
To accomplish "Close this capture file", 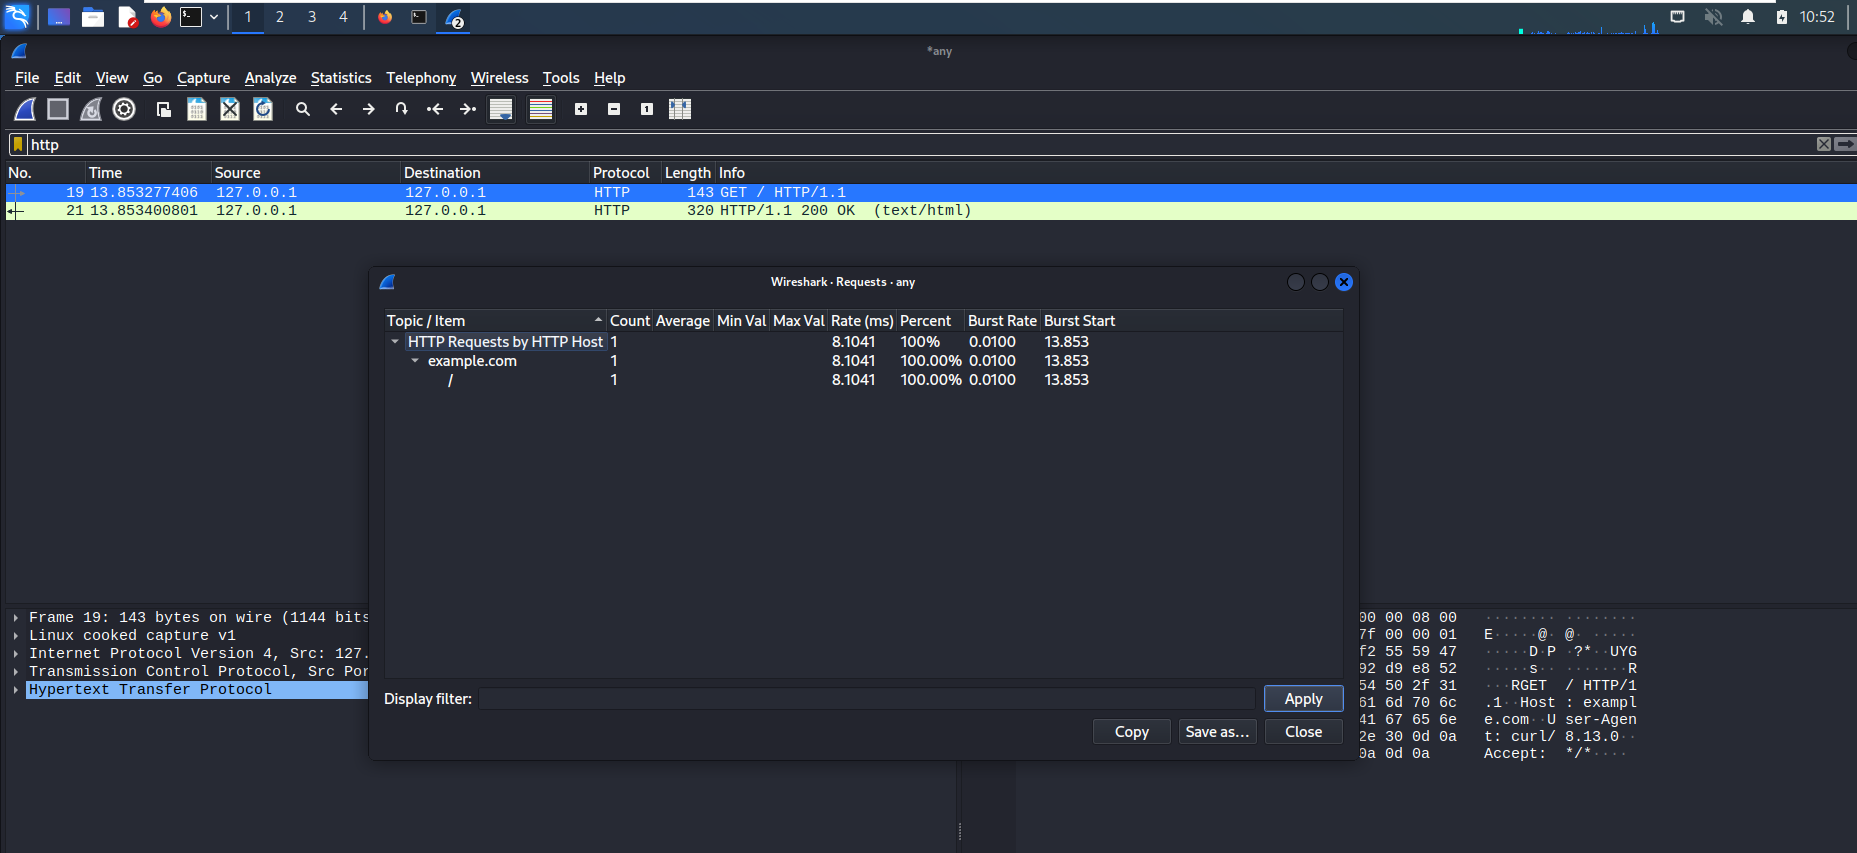I will pos(230,109).
